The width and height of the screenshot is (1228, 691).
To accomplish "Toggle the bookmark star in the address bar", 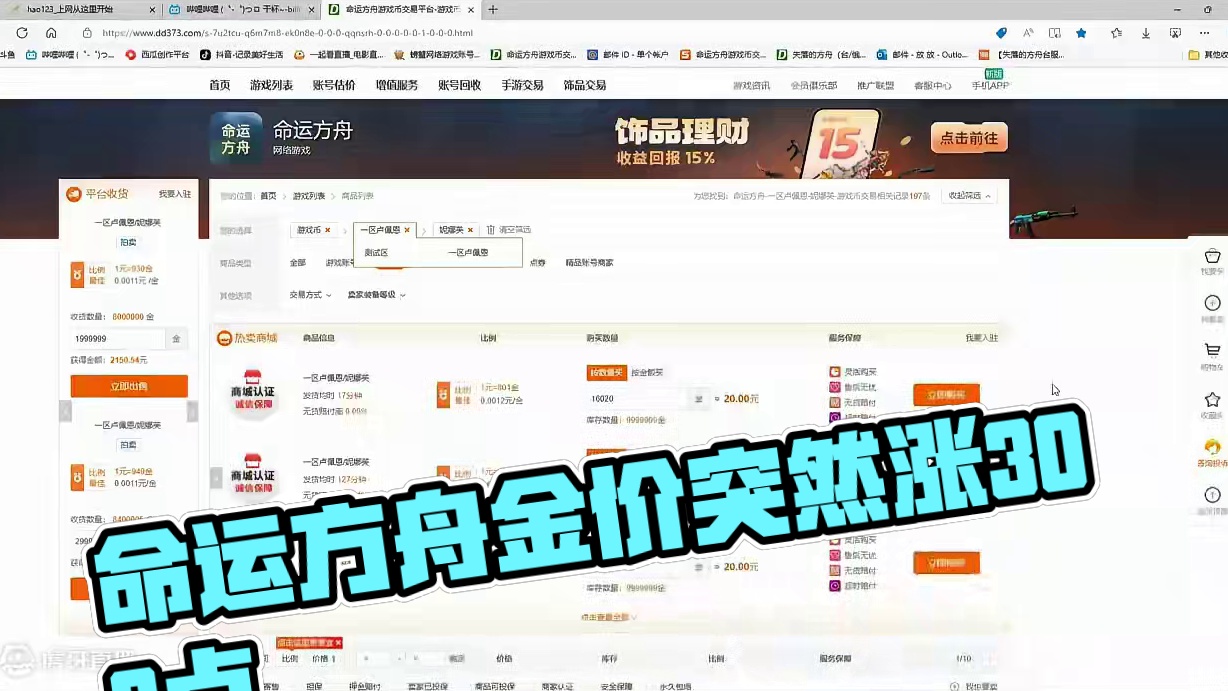I will 1081,32.
